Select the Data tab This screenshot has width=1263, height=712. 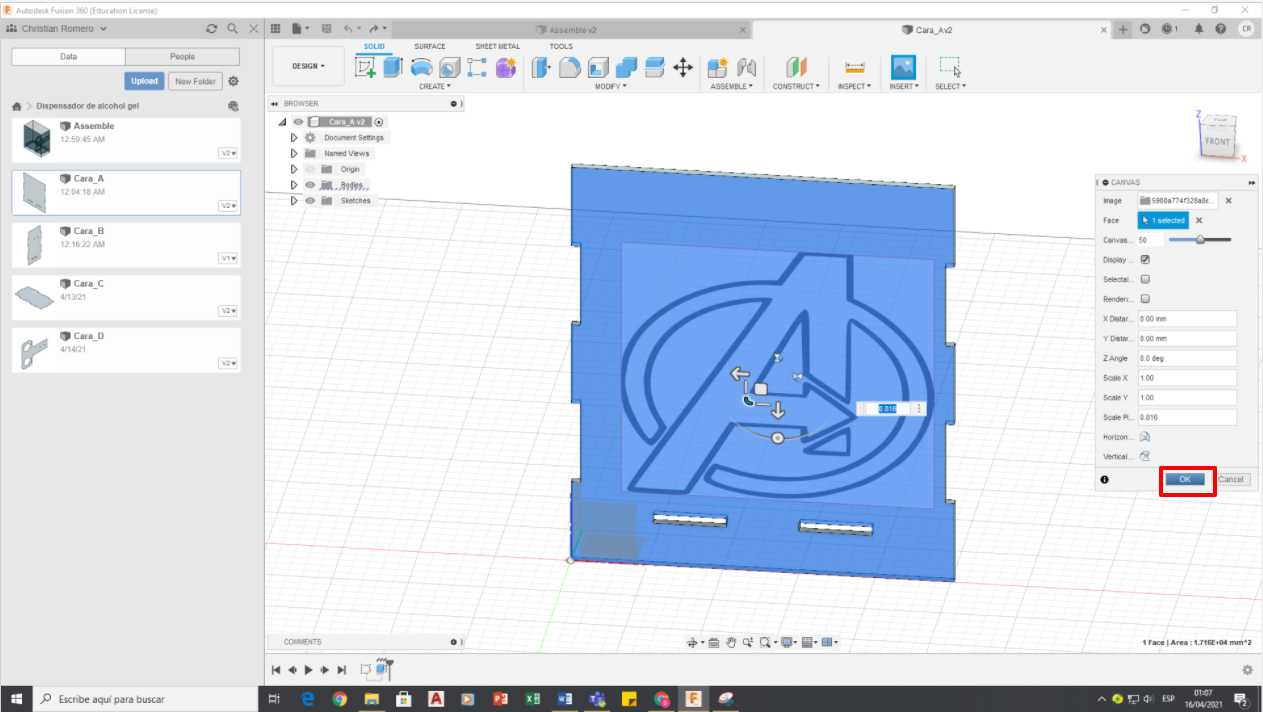[x=69, y=57]
